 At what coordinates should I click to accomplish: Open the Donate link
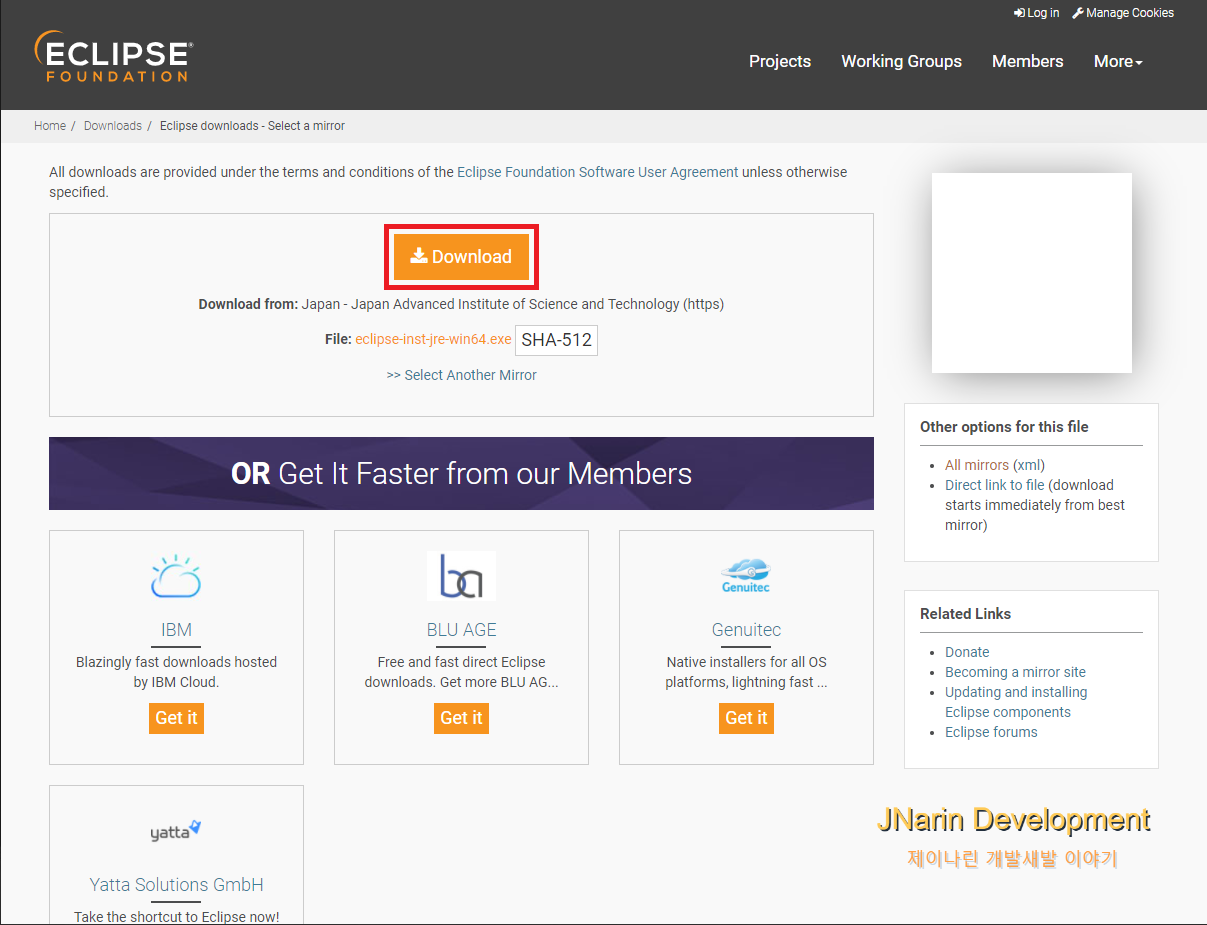[967, 652]
